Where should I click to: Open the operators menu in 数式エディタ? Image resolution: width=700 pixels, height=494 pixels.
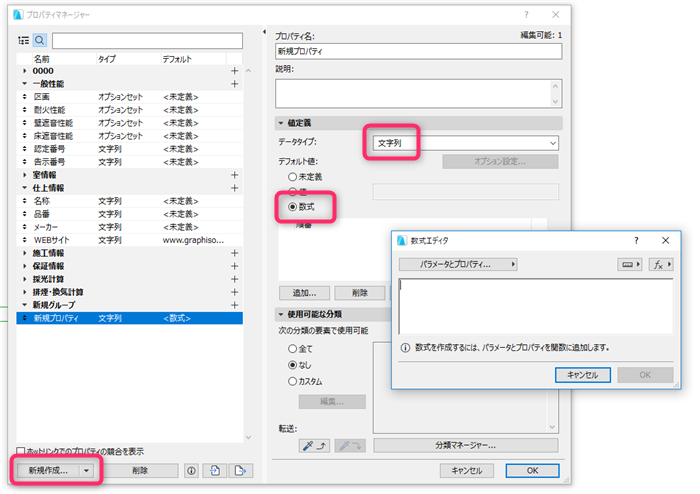click(x=630, y=265)
